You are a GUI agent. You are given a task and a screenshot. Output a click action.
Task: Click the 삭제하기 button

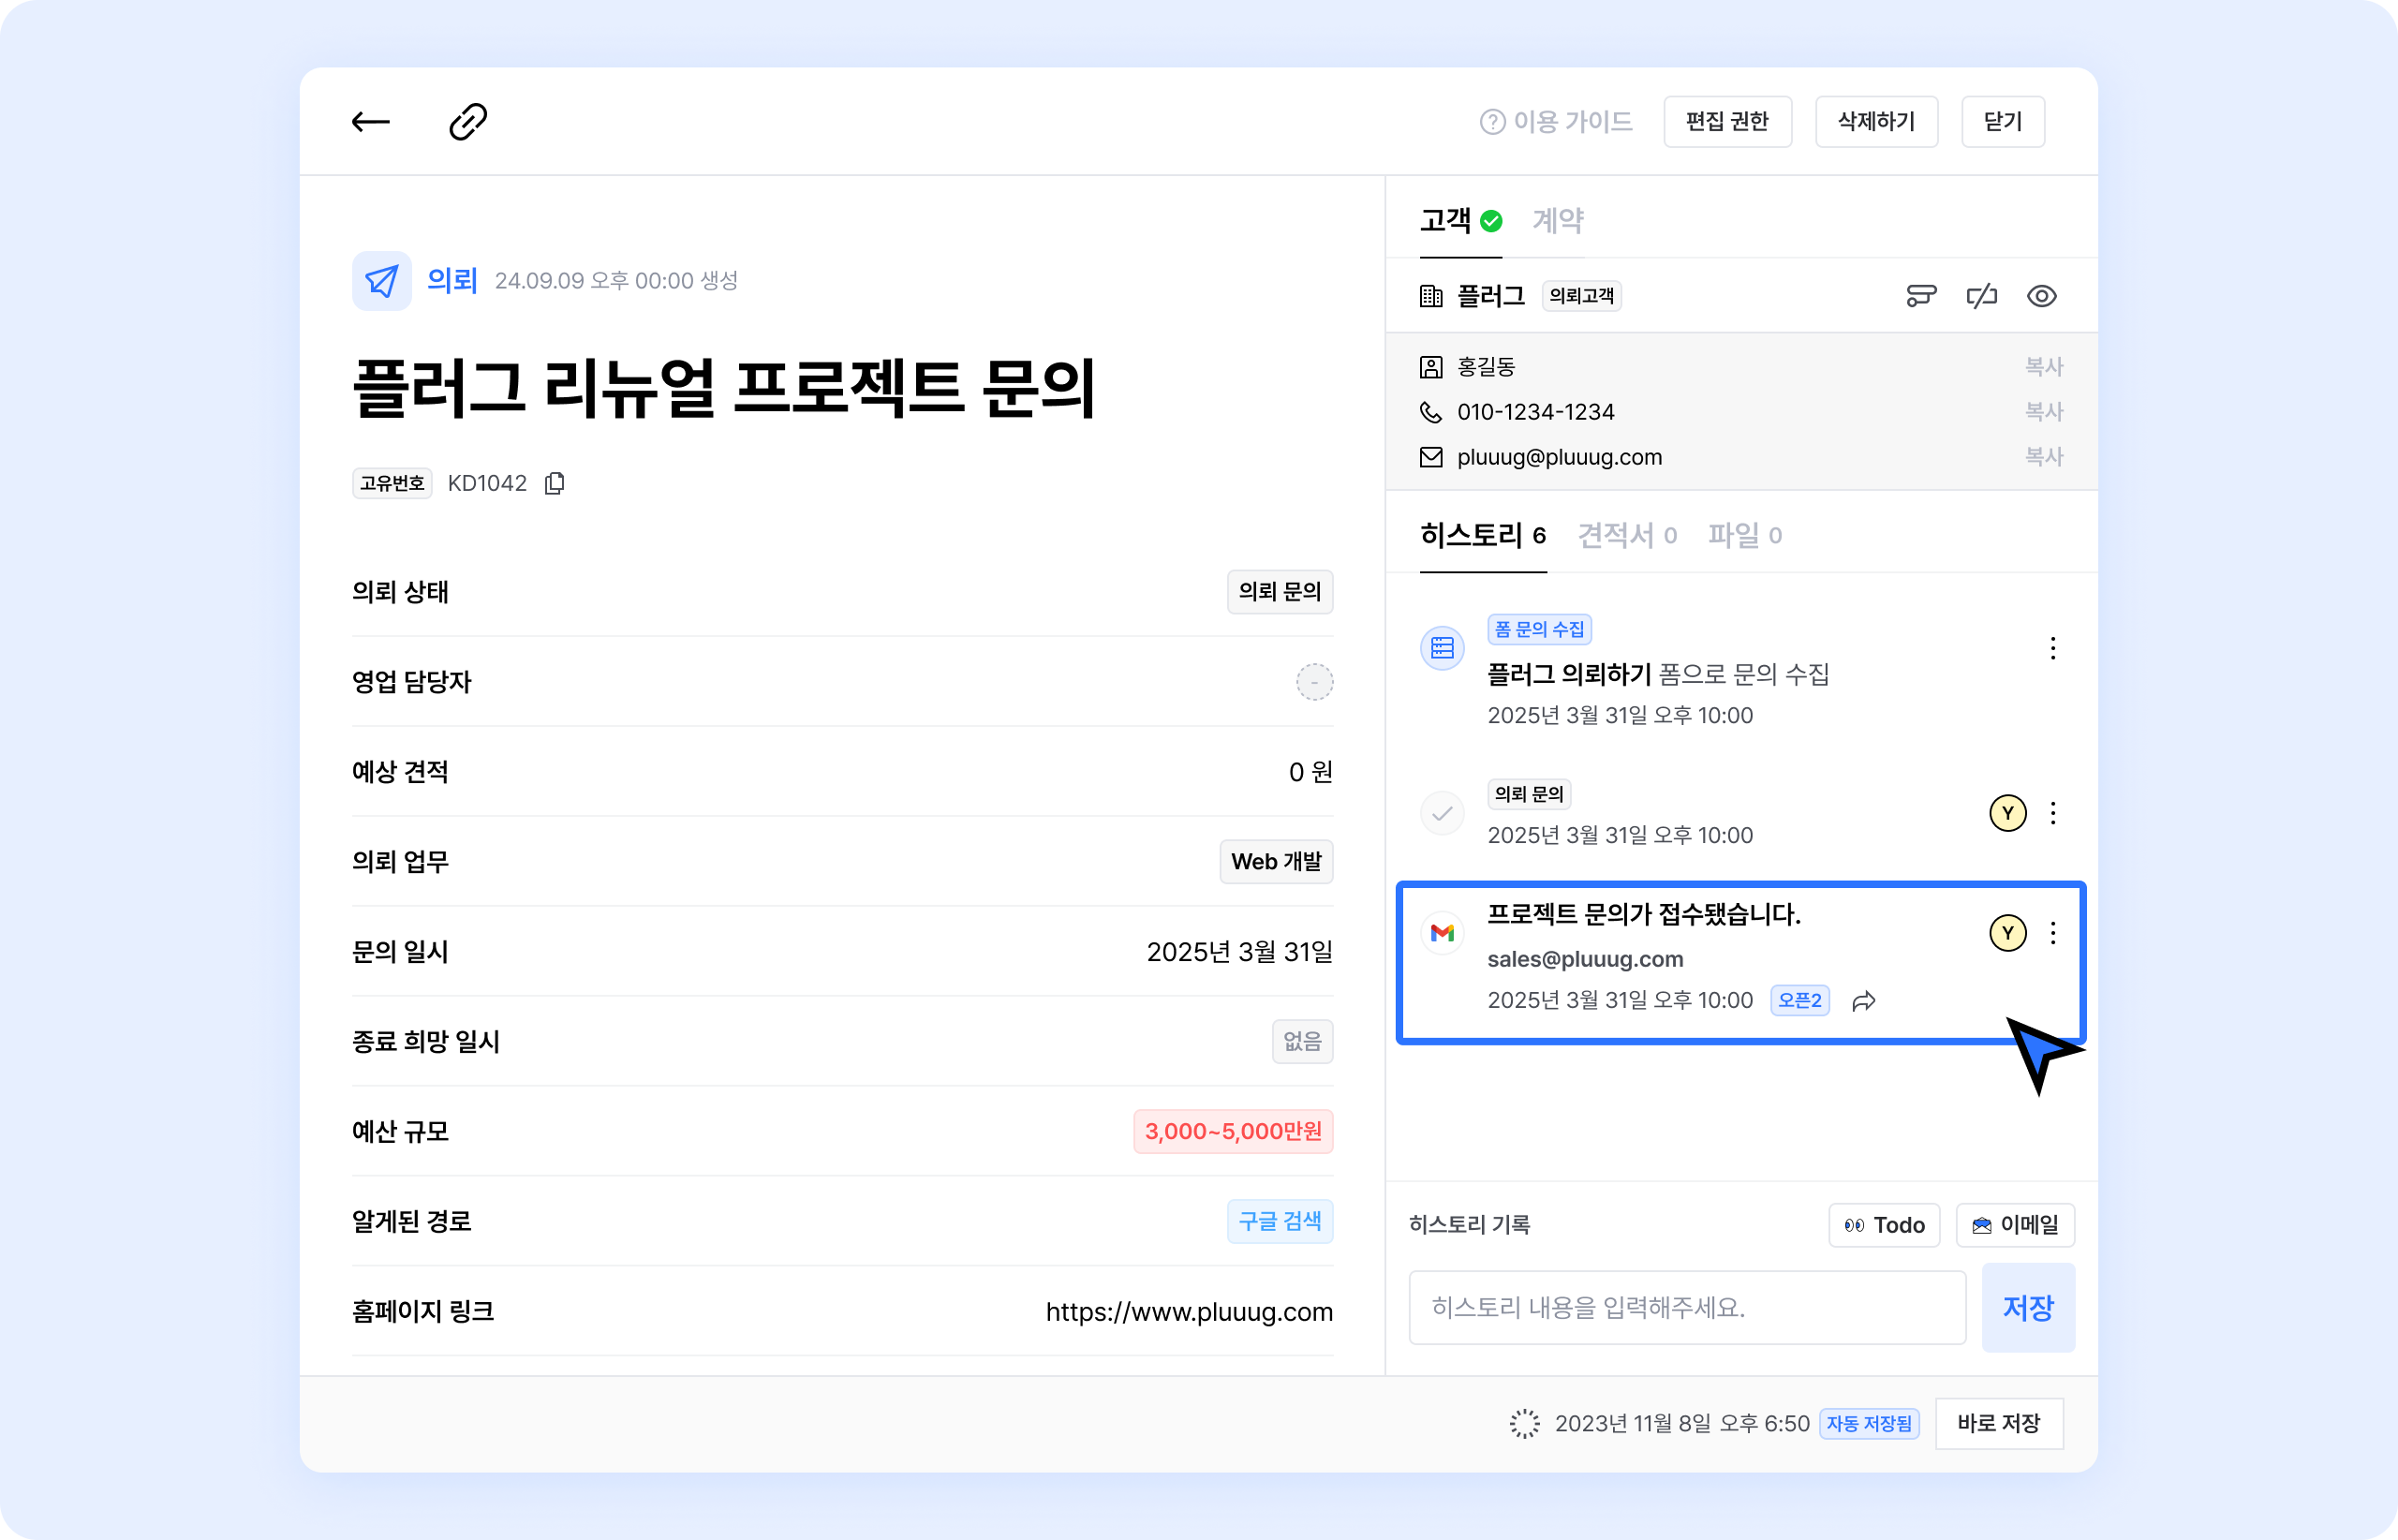(1876, 122)
